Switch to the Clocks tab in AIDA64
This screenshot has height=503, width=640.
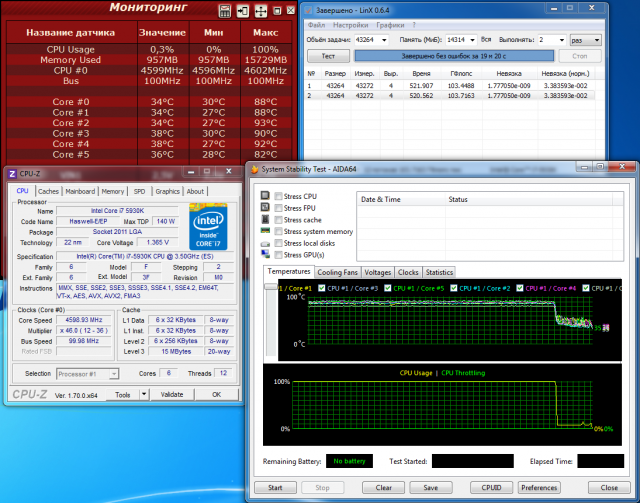click(408, 272)
